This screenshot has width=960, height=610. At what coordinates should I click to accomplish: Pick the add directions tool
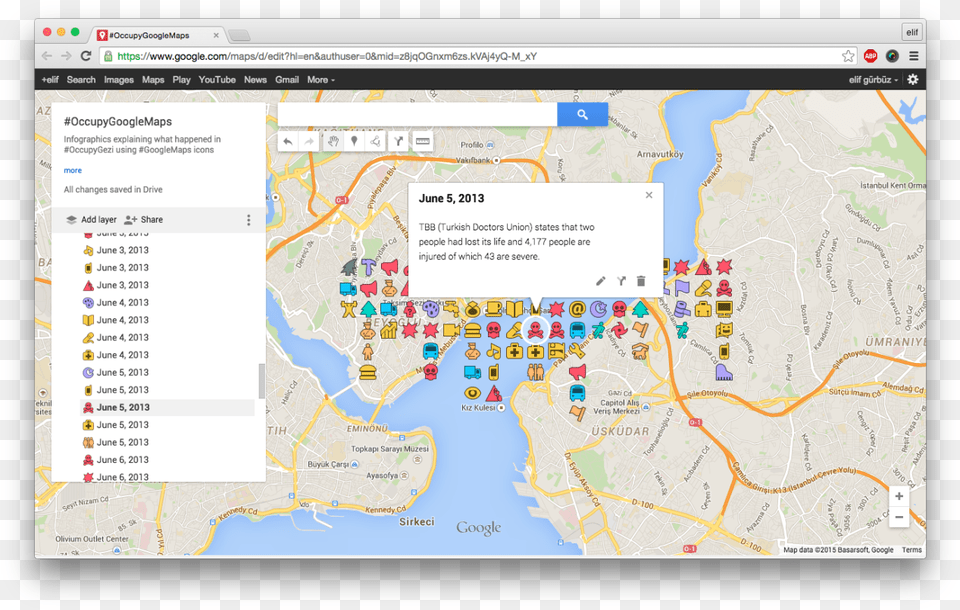pyautogui.click(x=398, y=142)
